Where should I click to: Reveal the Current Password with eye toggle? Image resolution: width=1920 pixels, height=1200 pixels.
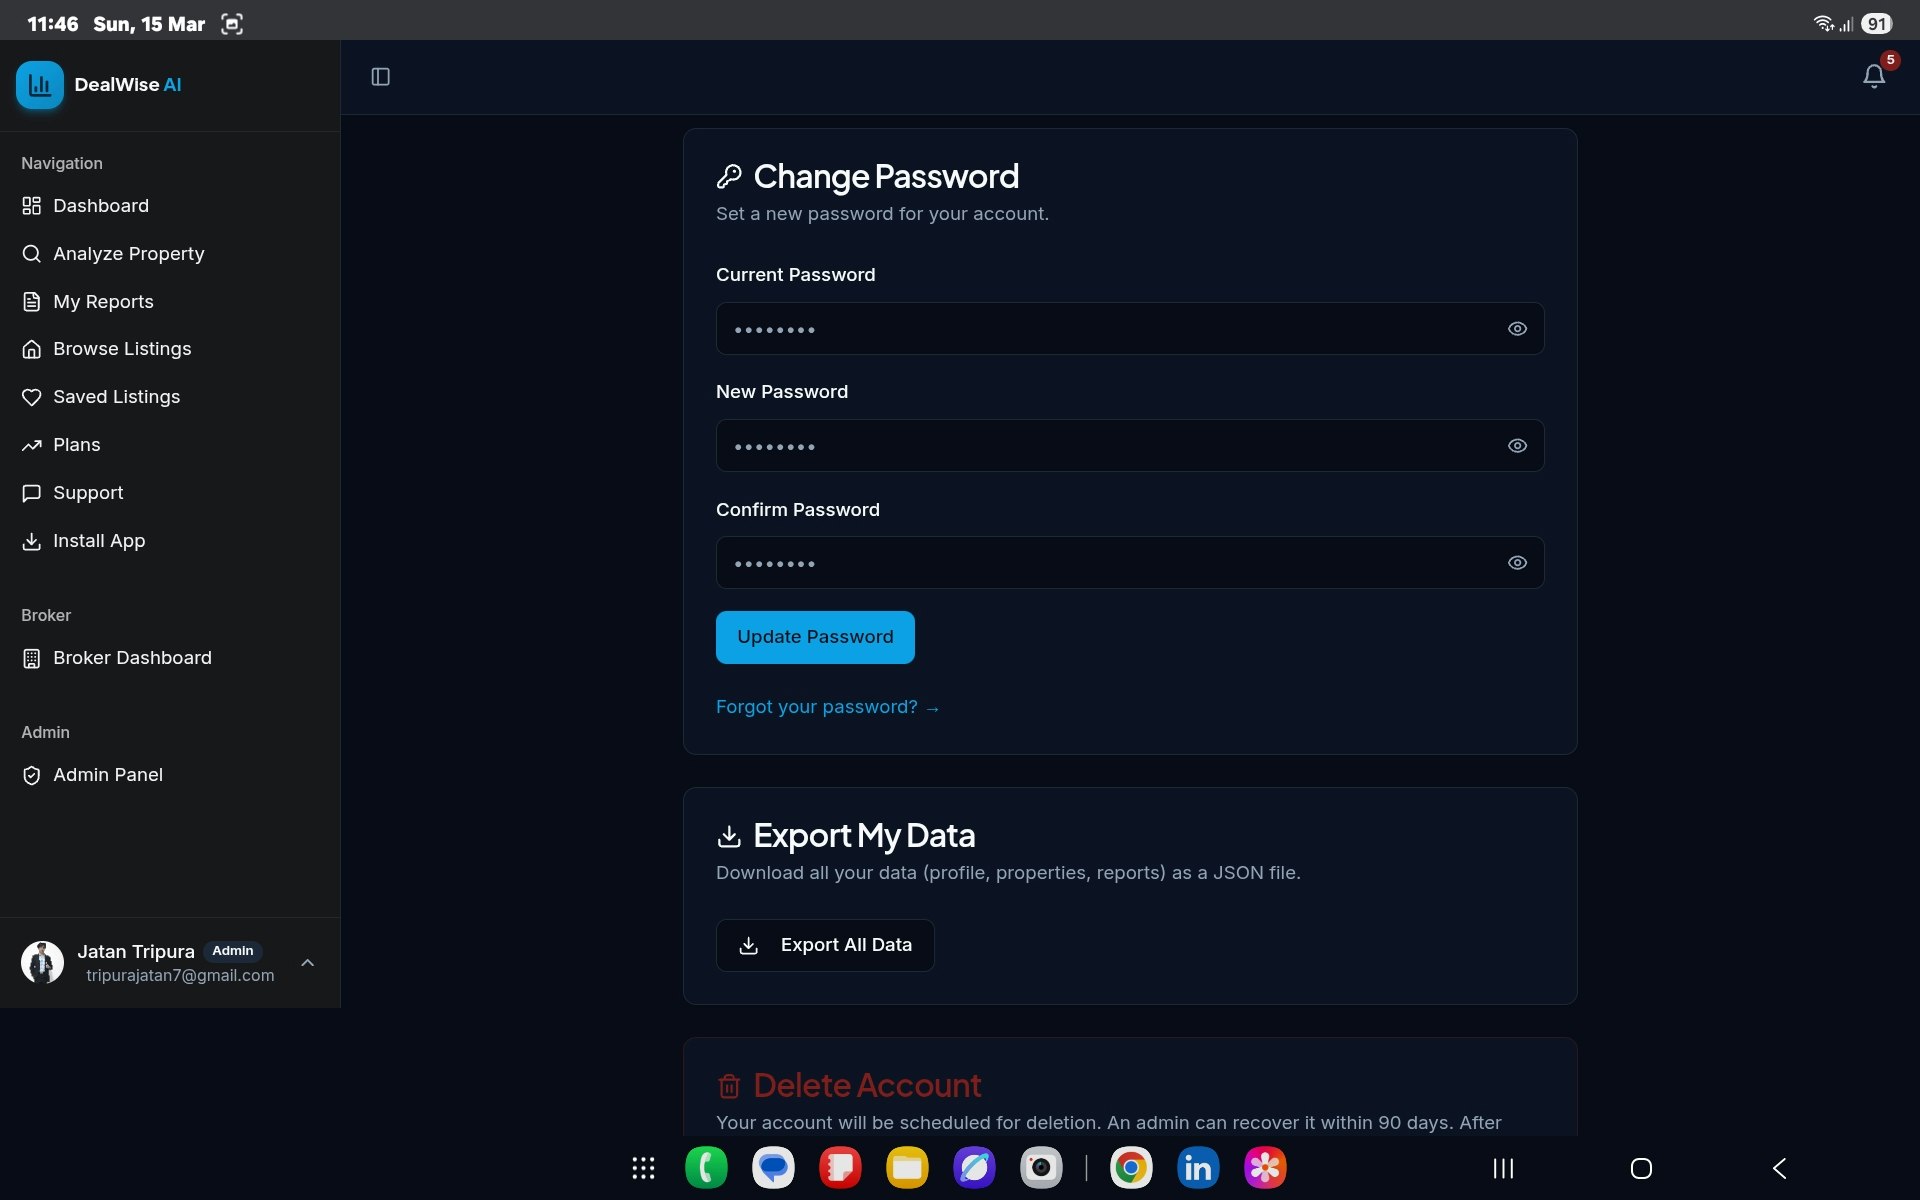[x=1517, y=328]
